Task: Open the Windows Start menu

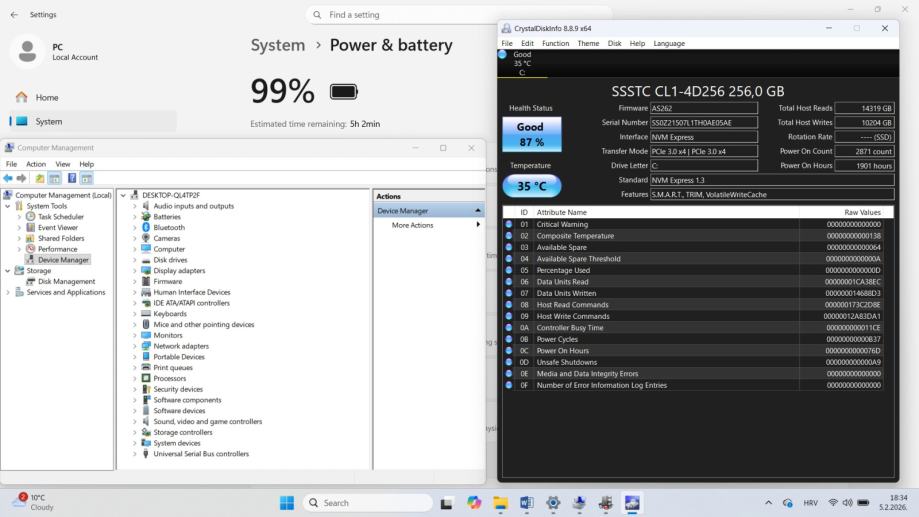Action: pyautogui.click(x=287, y=503)
